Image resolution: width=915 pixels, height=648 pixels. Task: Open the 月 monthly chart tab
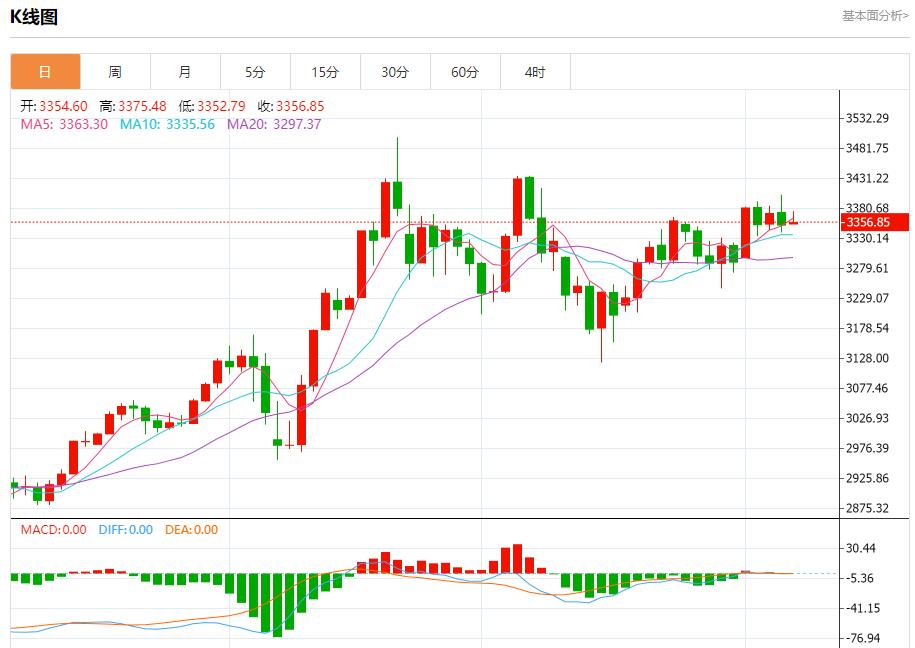point(185,72)
